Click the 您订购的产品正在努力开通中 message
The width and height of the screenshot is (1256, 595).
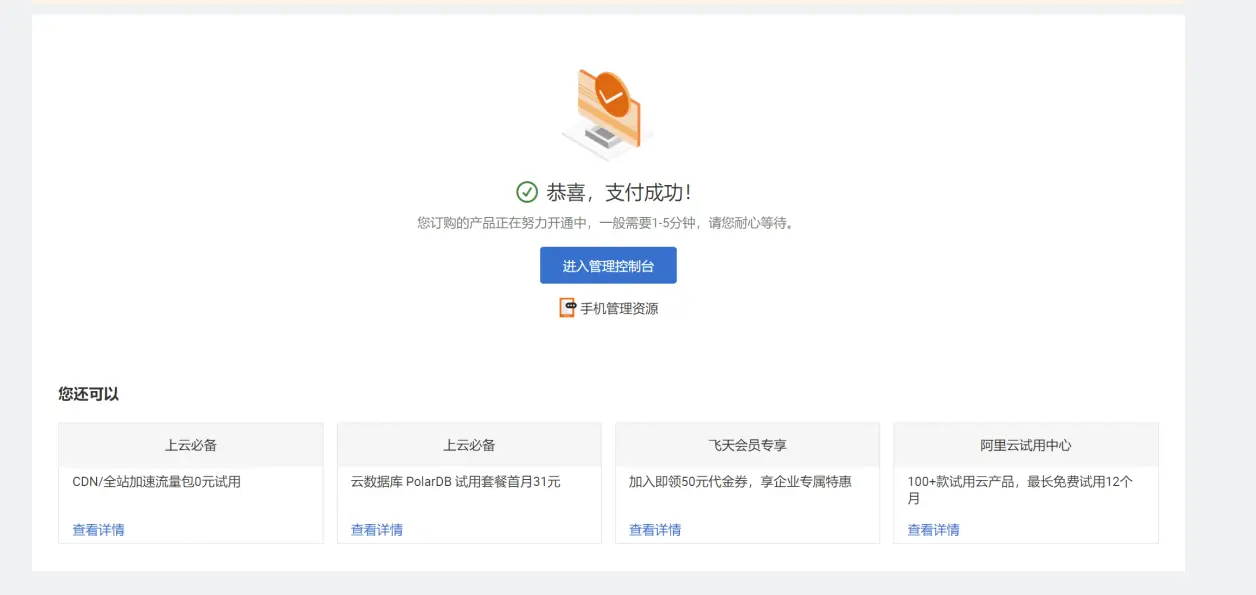pos(607,223)
